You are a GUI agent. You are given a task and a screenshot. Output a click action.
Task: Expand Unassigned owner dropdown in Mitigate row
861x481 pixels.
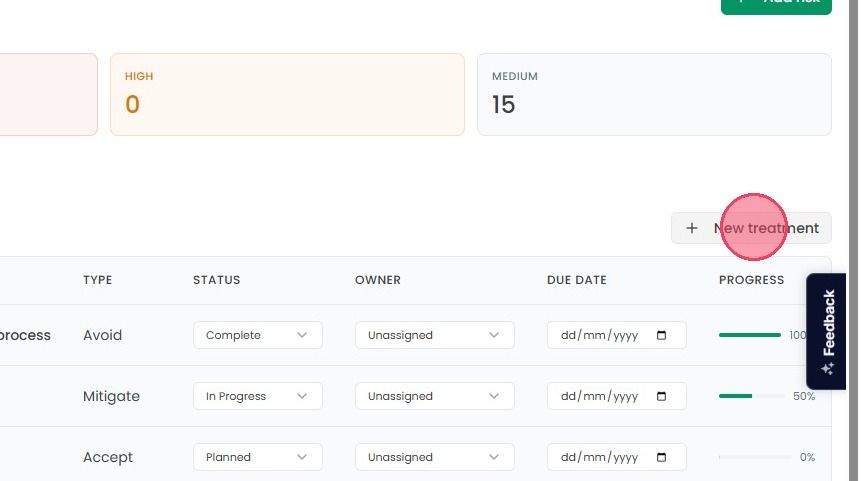[434, 396]
